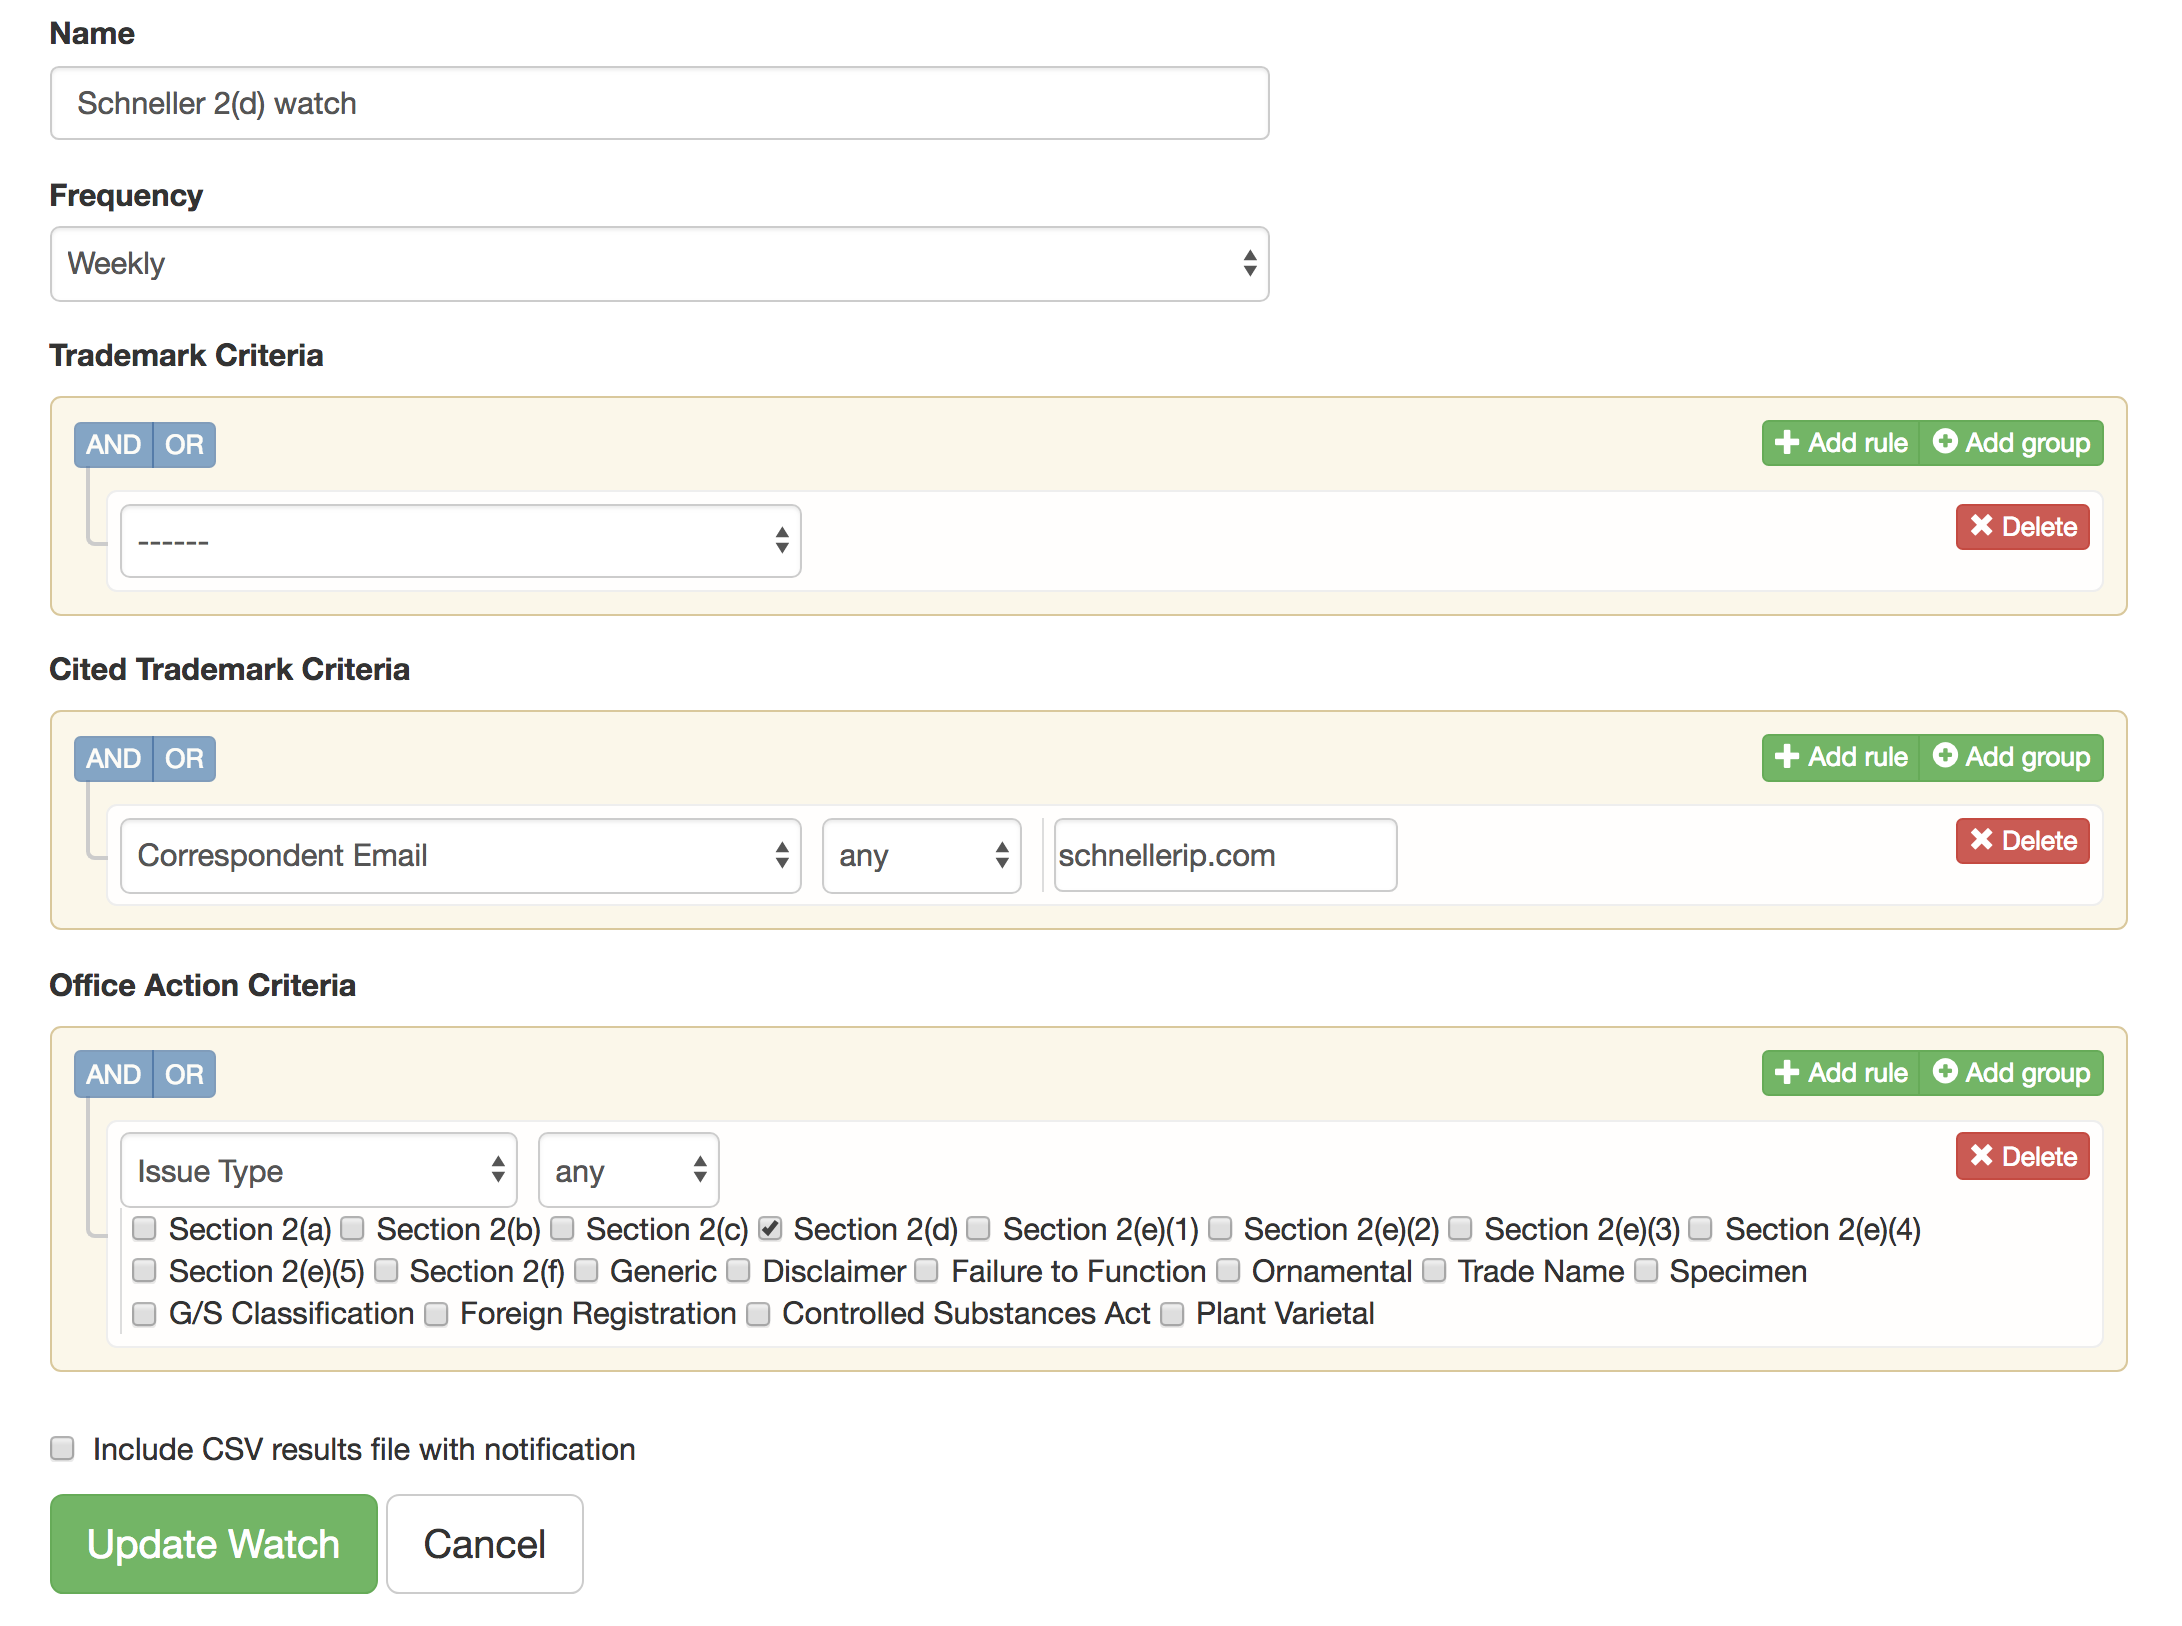Click Add rule in Trademark Criteria
The width and height of the screenshot is (2182, 1626).
coord(1841,443)
